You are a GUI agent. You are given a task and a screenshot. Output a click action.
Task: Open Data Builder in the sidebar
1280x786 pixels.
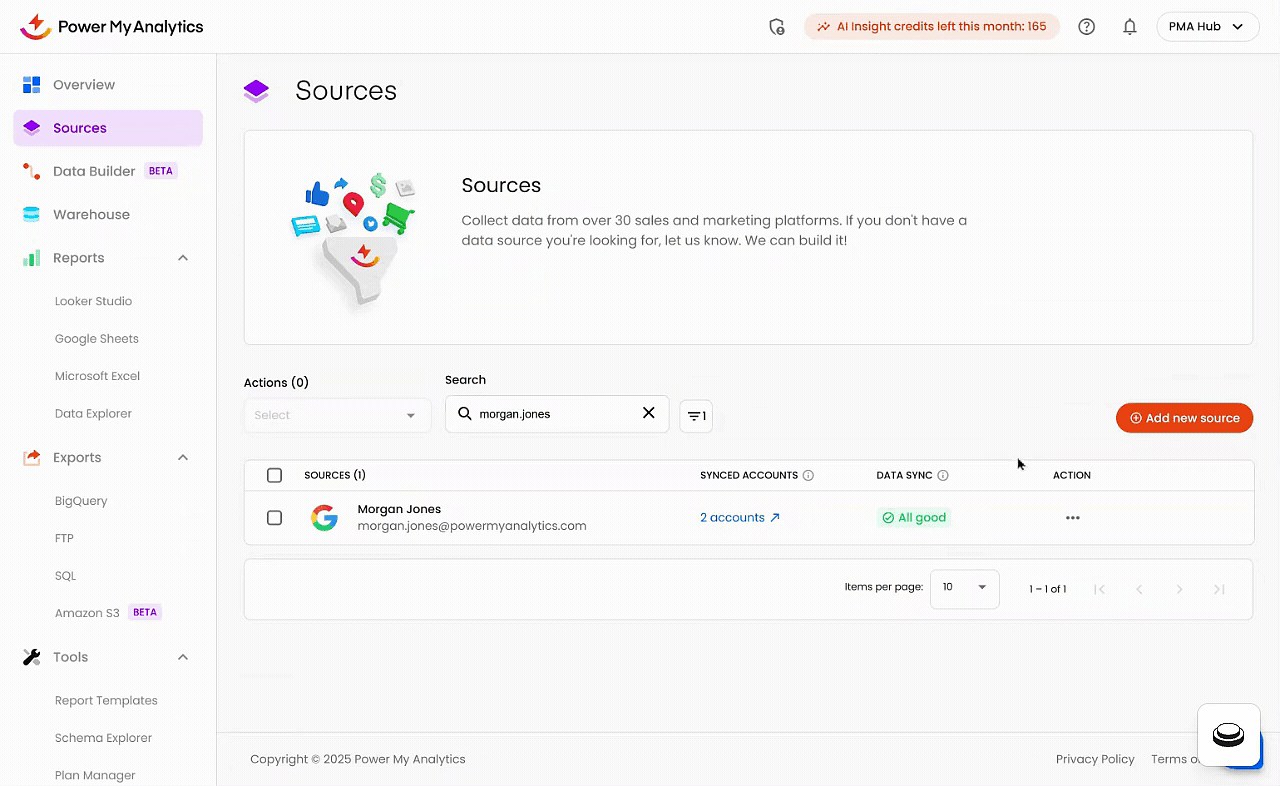pyautogui.click(x=94, y=171)
